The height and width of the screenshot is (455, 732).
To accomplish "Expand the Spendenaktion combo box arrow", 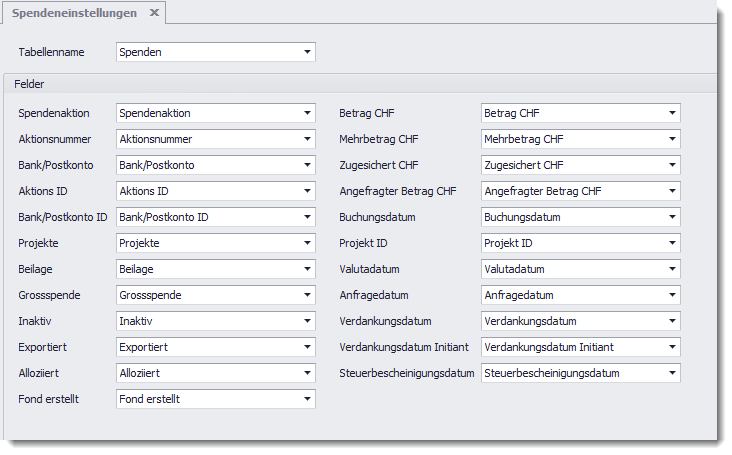I will 306,113.
